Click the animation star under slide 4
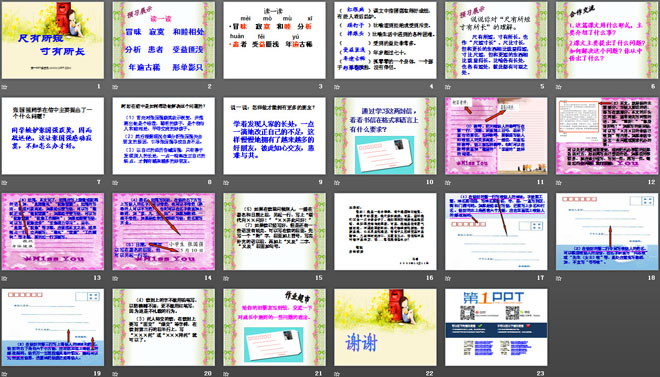This screenshot has width=660, height=377. (x=337, y=87)
